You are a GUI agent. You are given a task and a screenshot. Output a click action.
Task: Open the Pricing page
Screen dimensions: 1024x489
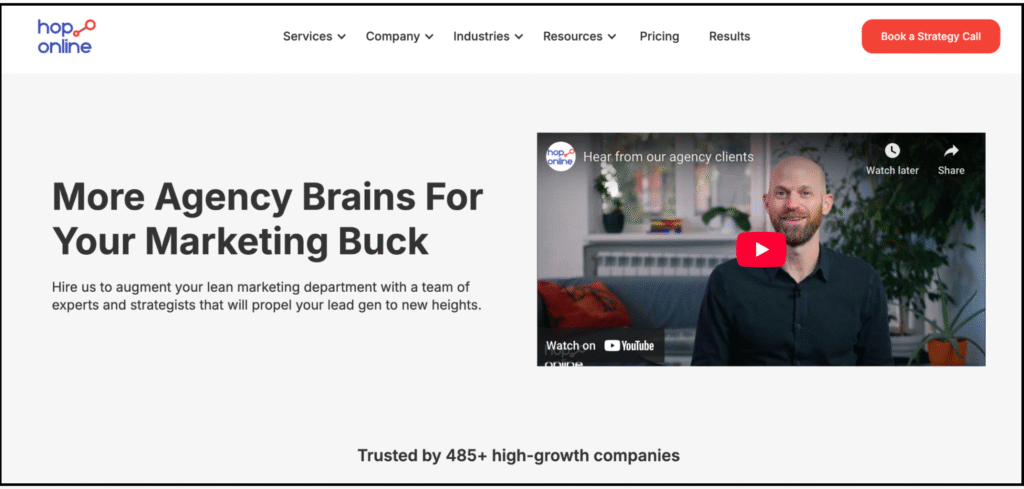tap(659, 37)
